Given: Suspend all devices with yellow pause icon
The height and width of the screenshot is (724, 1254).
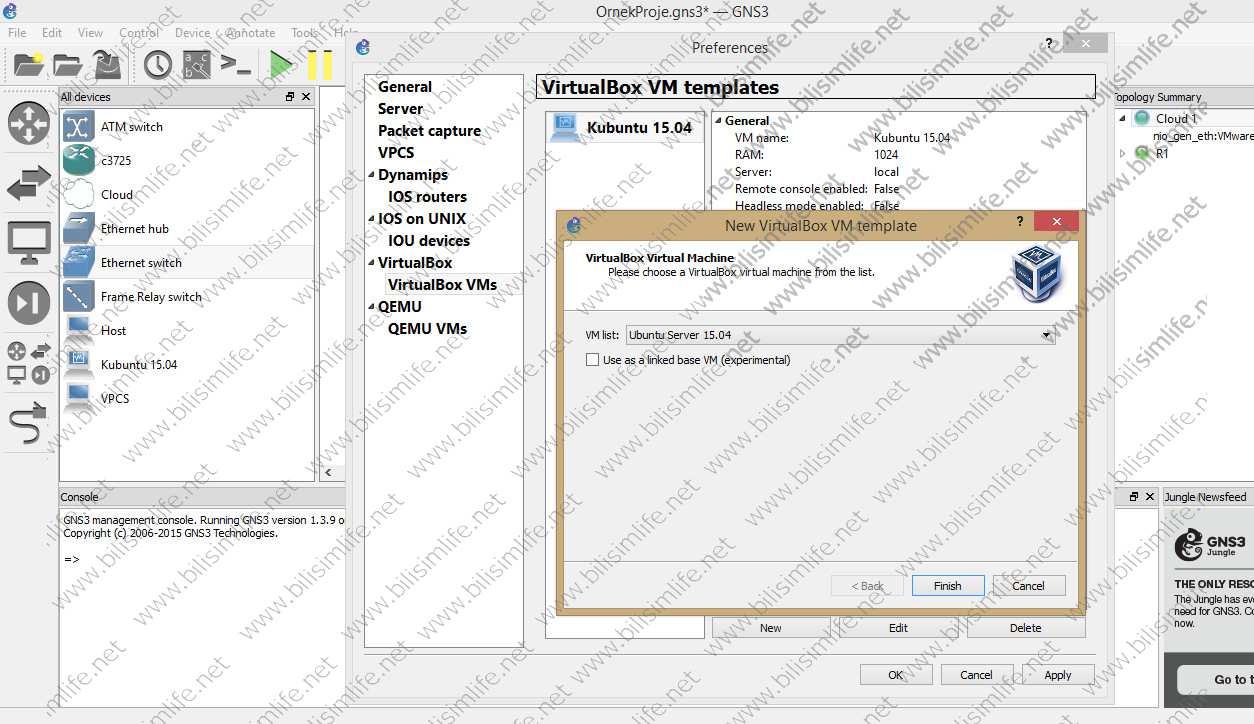Looking at the screenshot, I should tap(320, 65).
